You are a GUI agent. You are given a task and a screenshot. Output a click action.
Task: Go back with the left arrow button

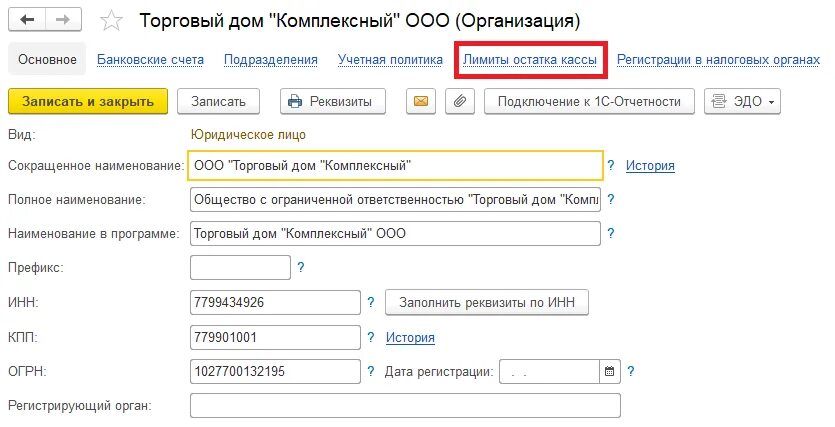coord(27,20)
